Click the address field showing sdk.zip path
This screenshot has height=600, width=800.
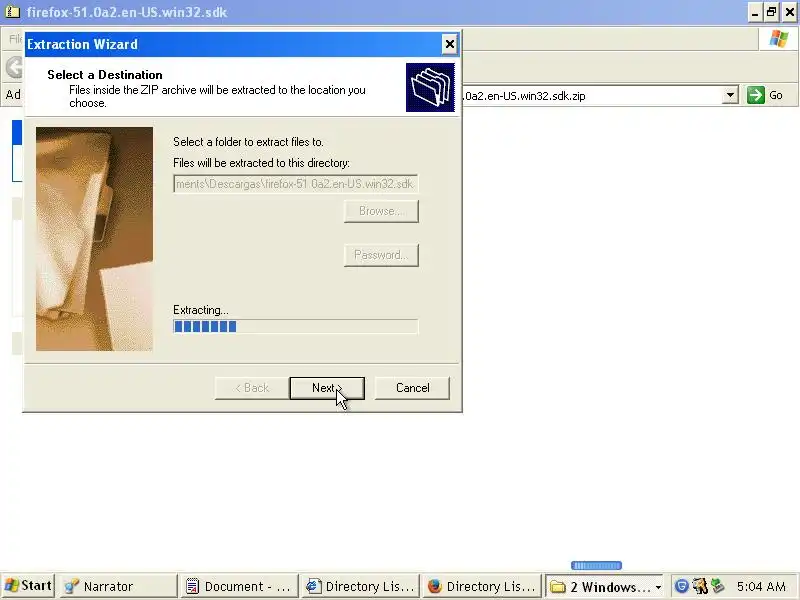pyautogui.click(x=592, y=96)
